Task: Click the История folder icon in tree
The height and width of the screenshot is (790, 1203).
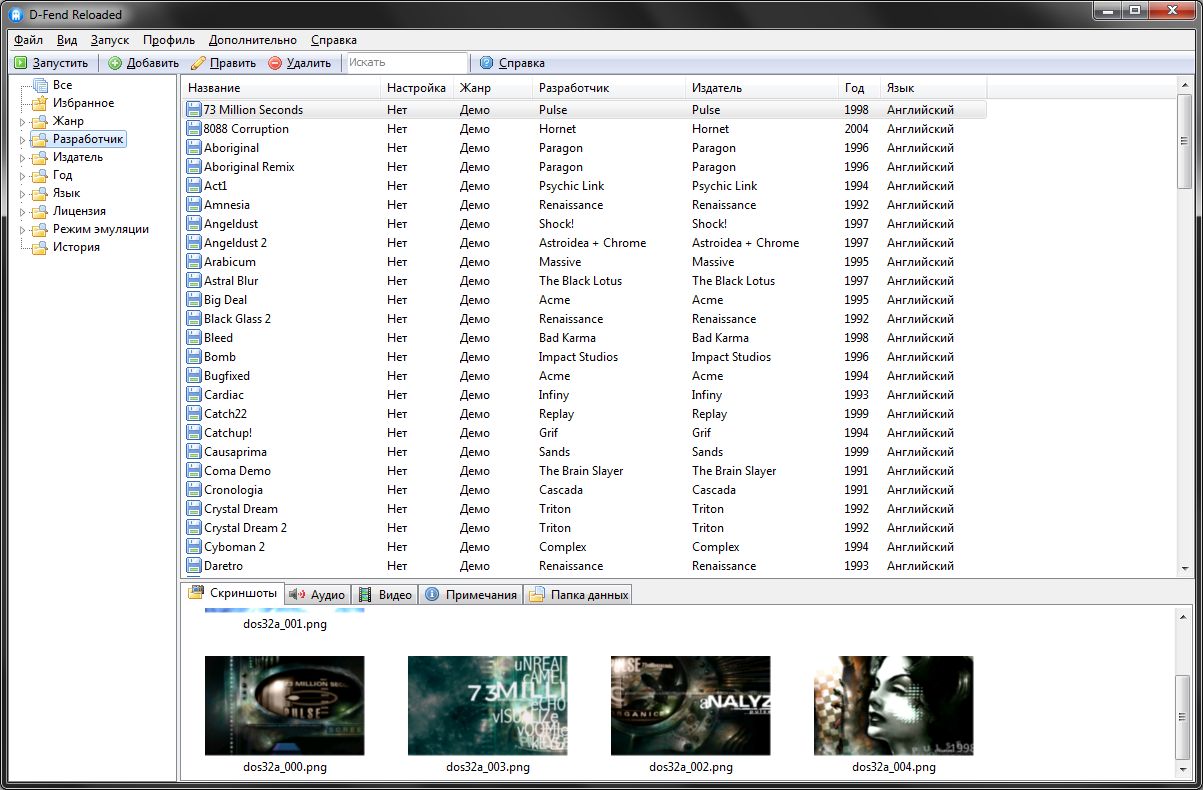Action: click(40, 247)
